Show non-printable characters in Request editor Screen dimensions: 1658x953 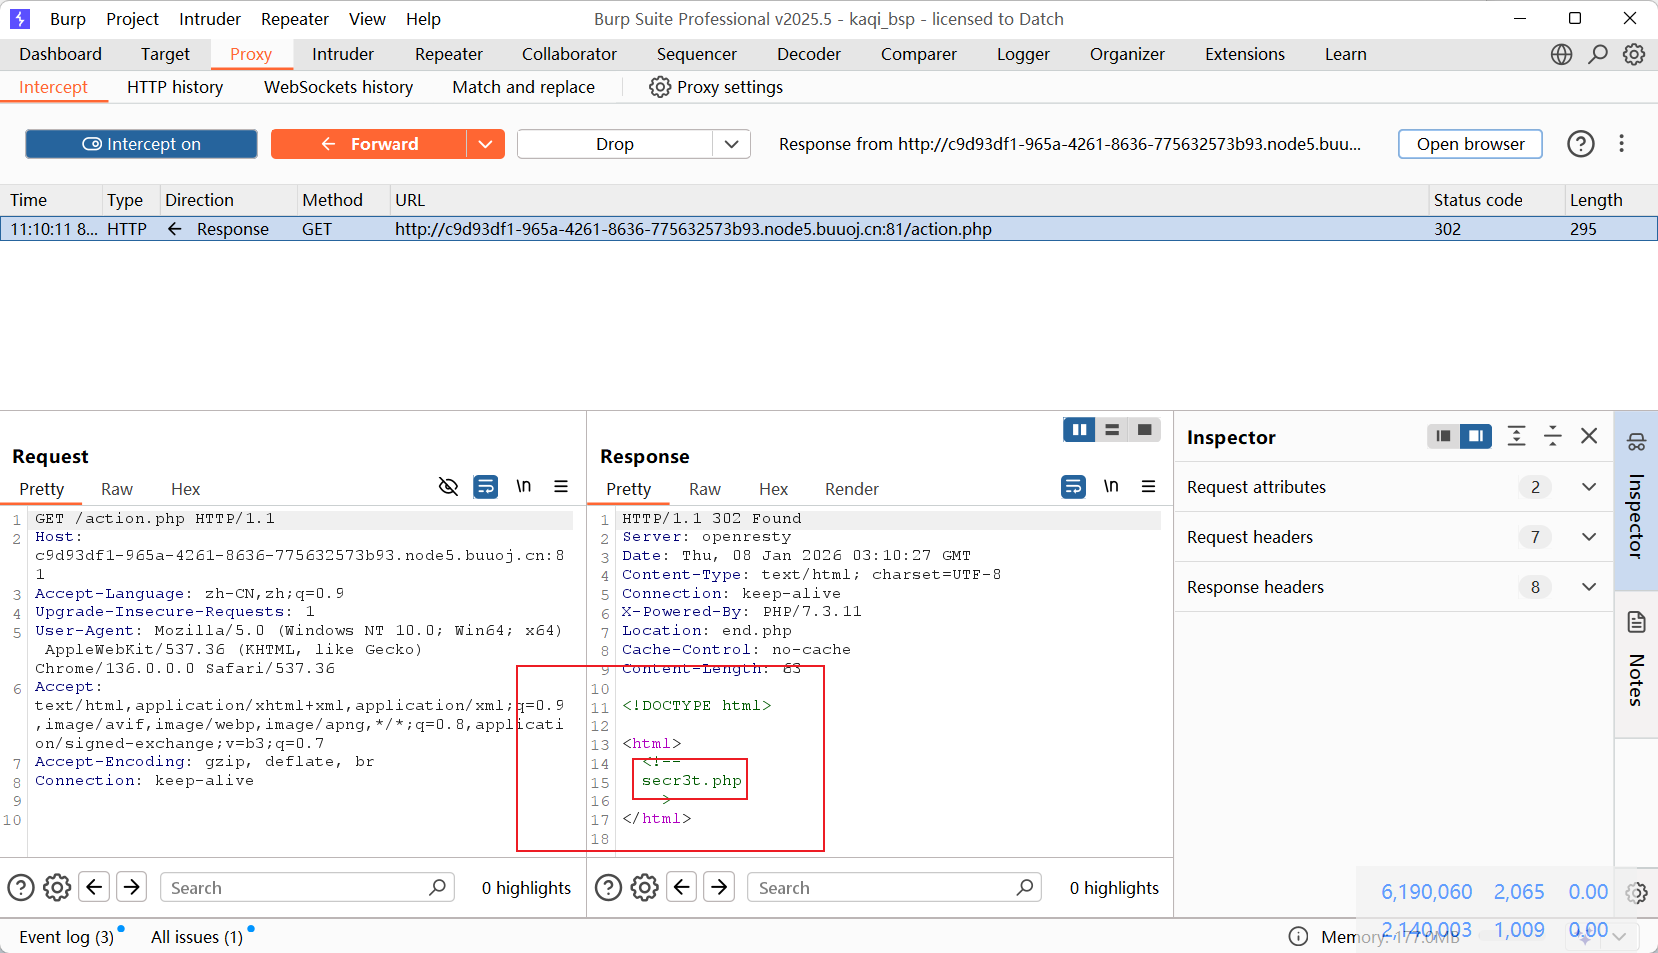[524, 487]
